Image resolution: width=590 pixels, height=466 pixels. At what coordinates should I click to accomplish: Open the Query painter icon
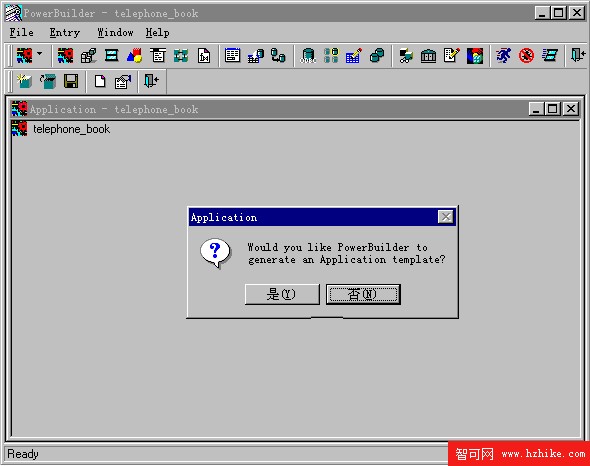[255, 56]
